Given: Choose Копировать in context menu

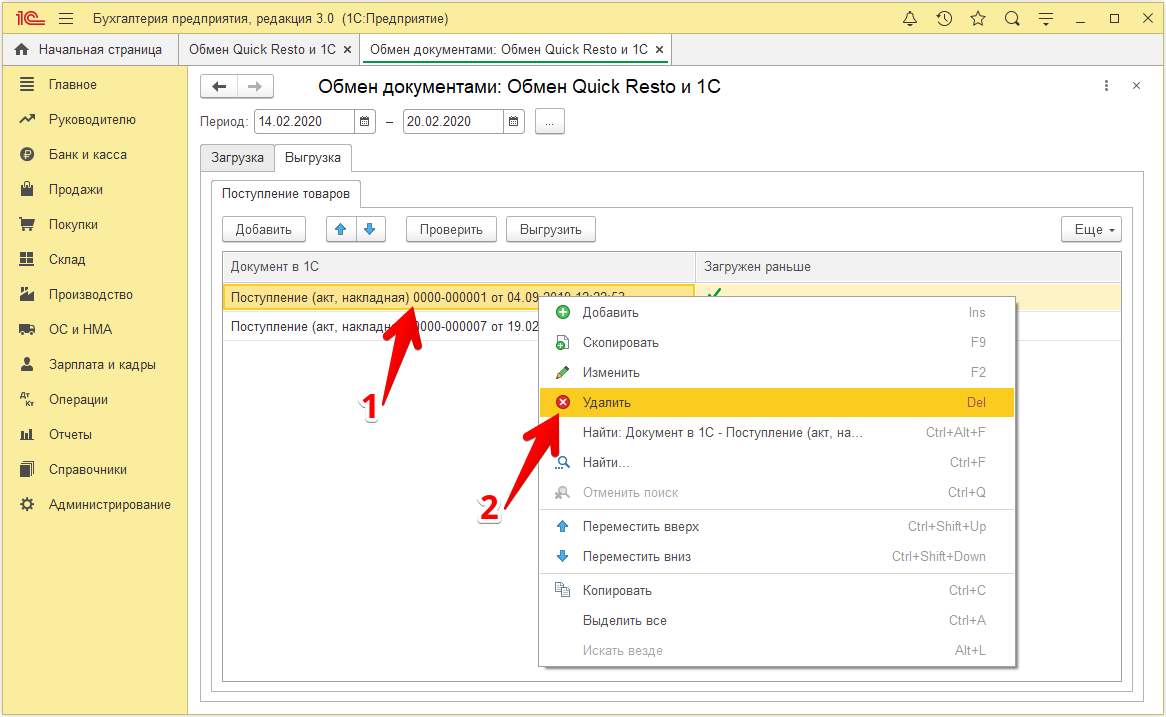Looking at the screenshot, I should point(777,591).
